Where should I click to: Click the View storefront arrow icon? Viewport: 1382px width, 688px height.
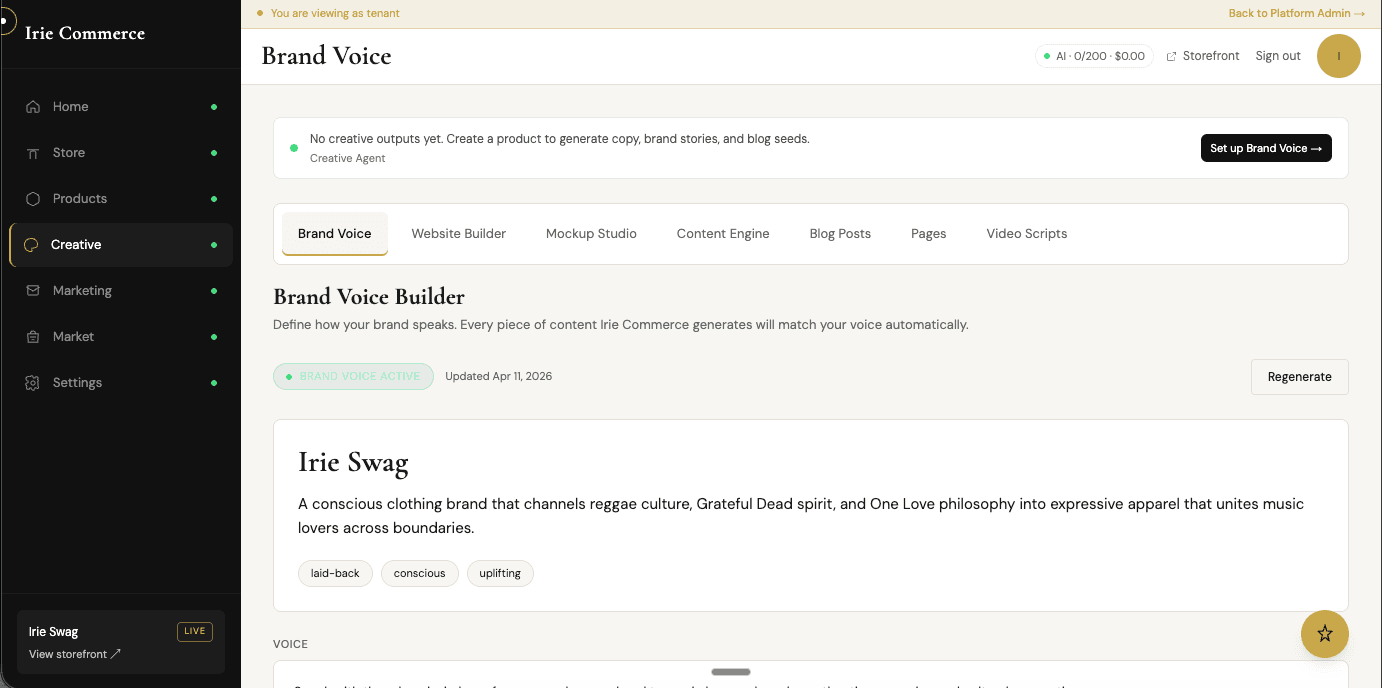(116, 654)
